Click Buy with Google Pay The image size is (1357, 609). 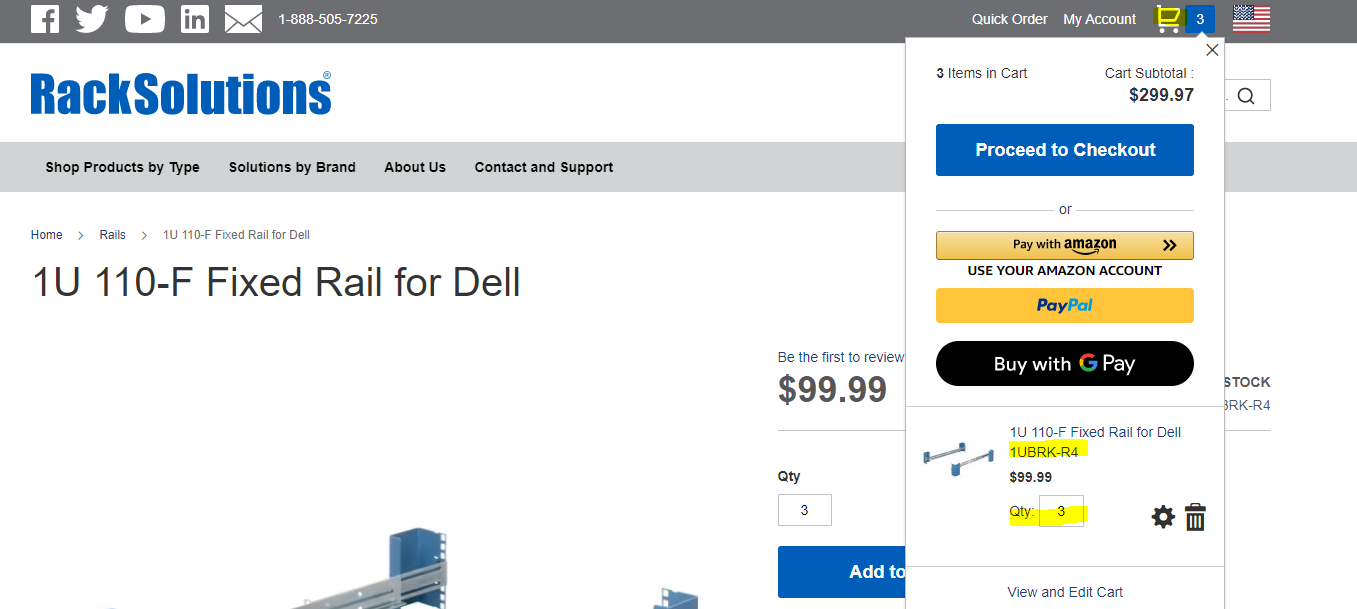click(1064, 364)
